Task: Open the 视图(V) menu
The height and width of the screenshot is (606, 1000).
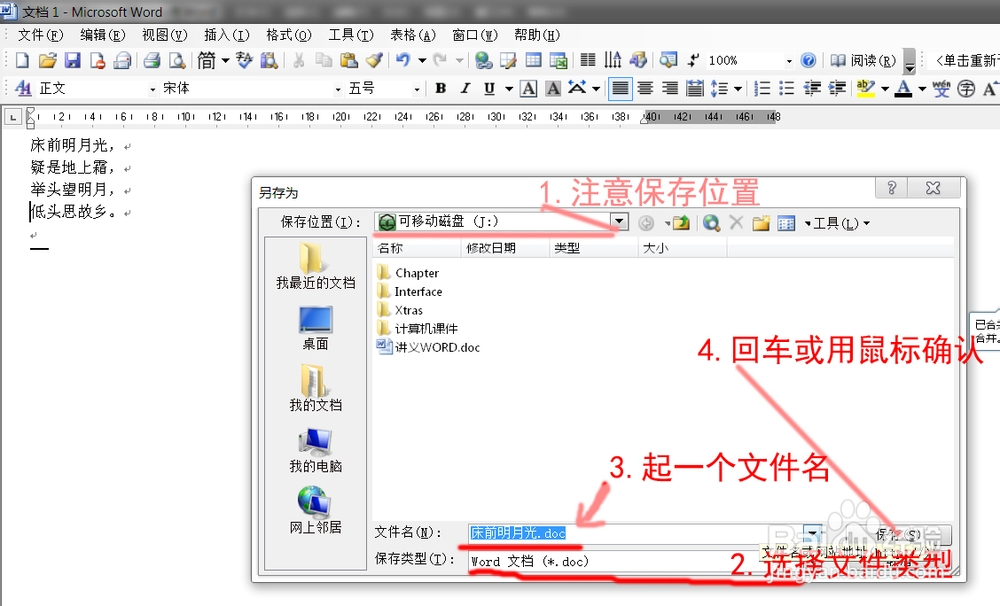Action: [x=164, y=35]
